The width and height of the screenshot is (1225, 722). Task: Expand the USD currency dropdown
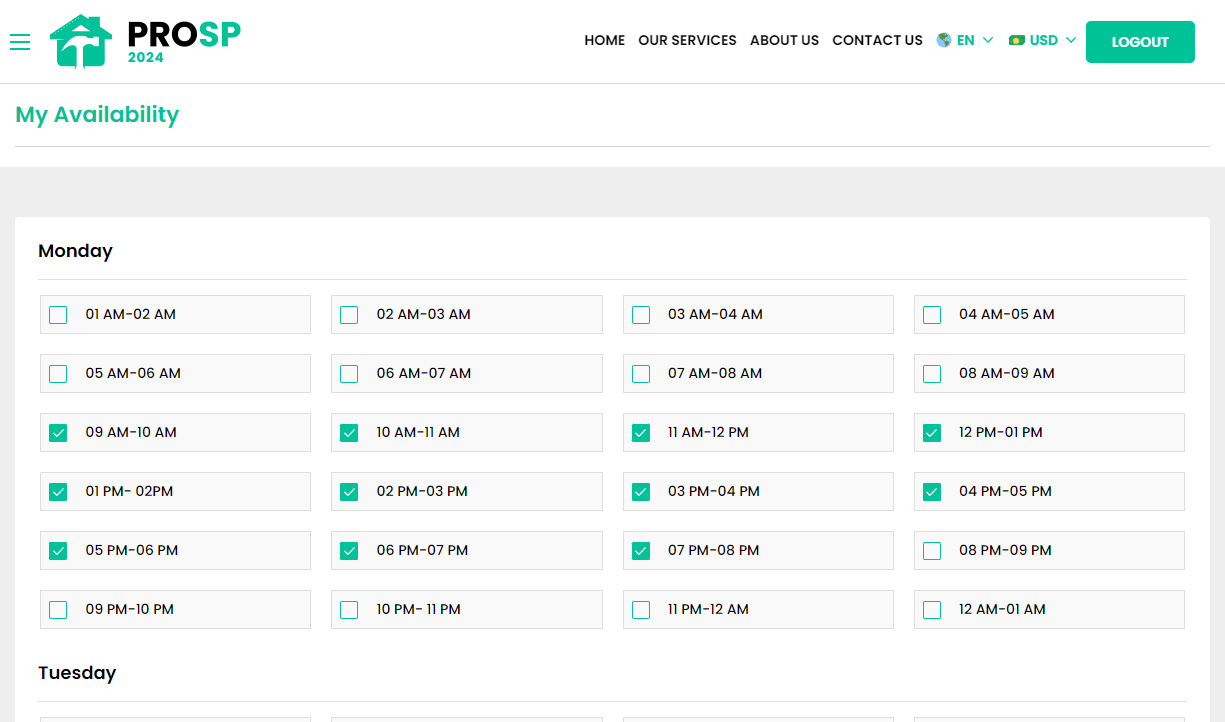1043,40
